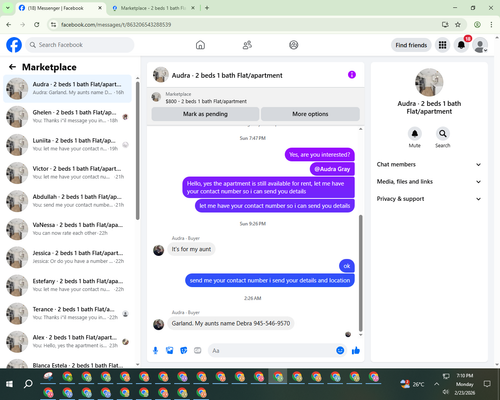Viewport: 500px width, 400px height.
Task: Bookmark this page with the star icon
Action: coord(458,25)
